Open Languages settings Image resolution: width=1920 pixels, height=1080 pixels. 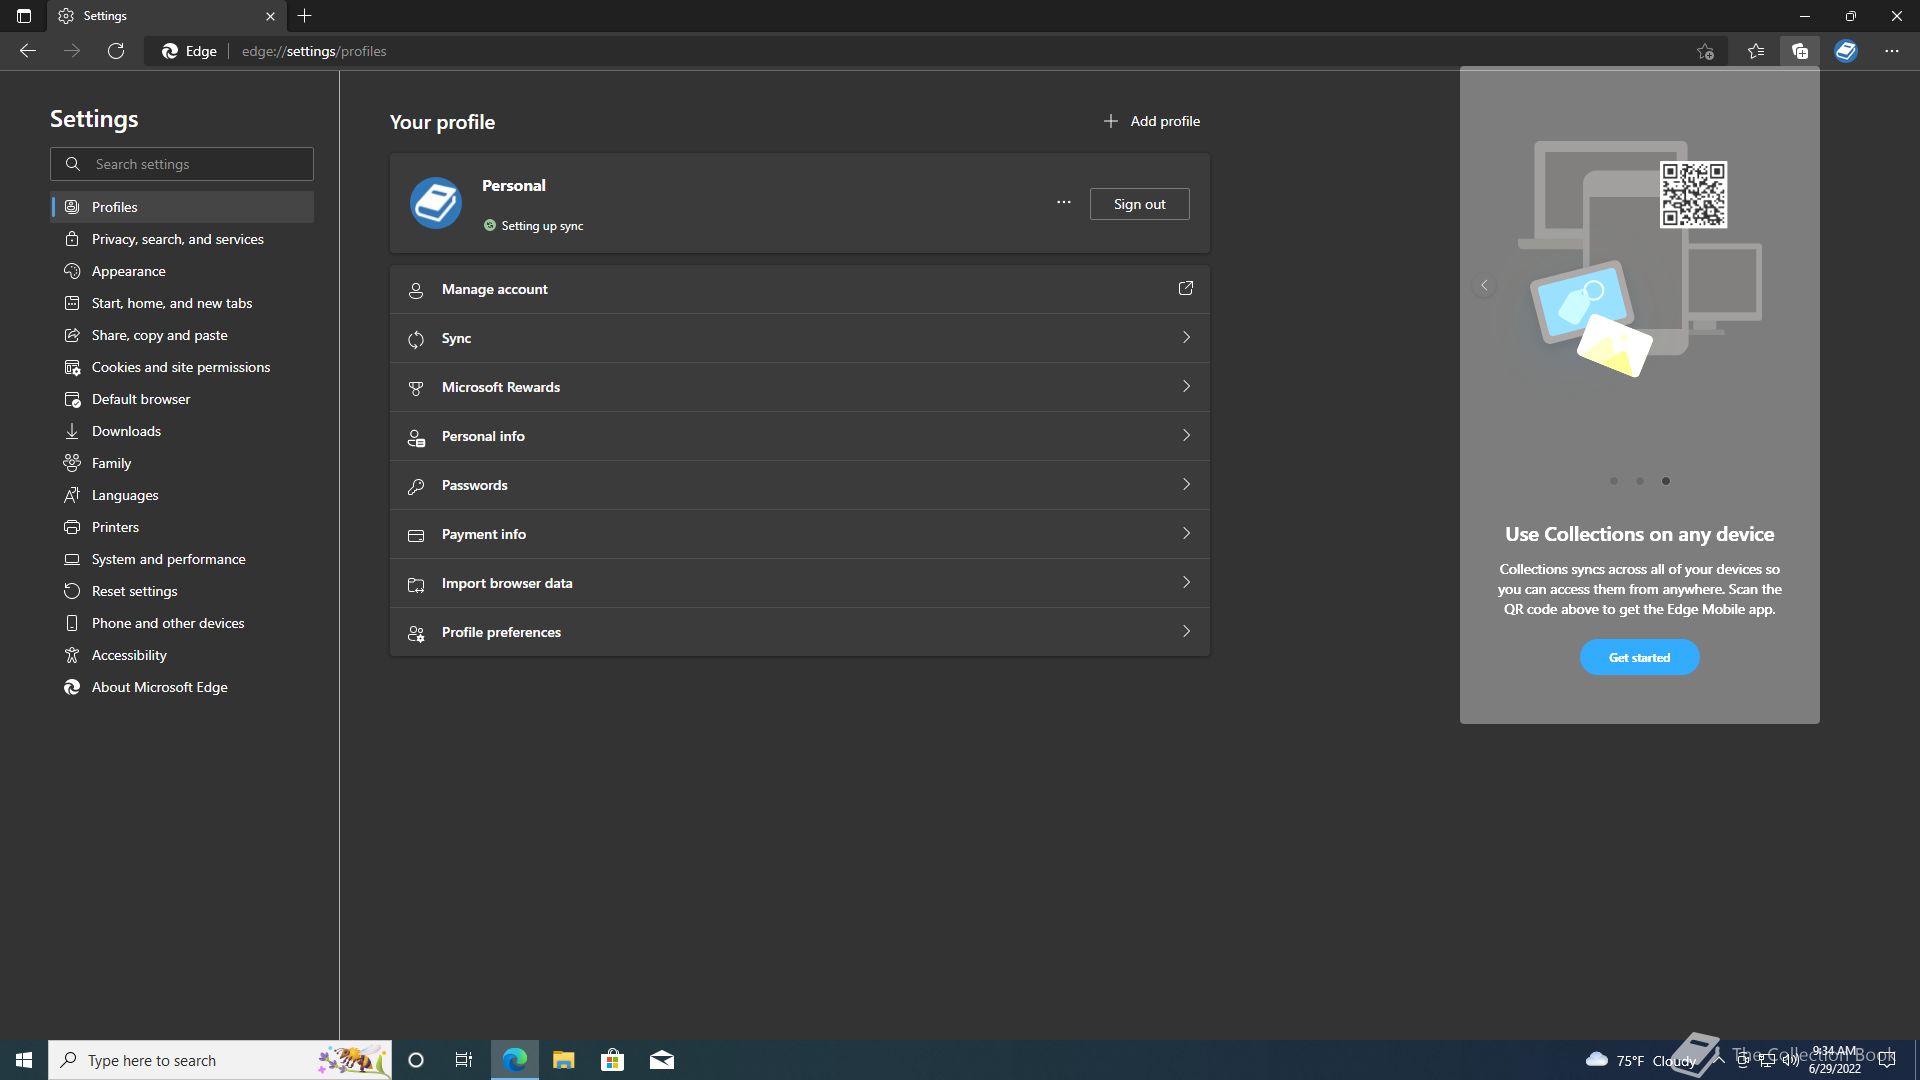[x=182, y=495]
